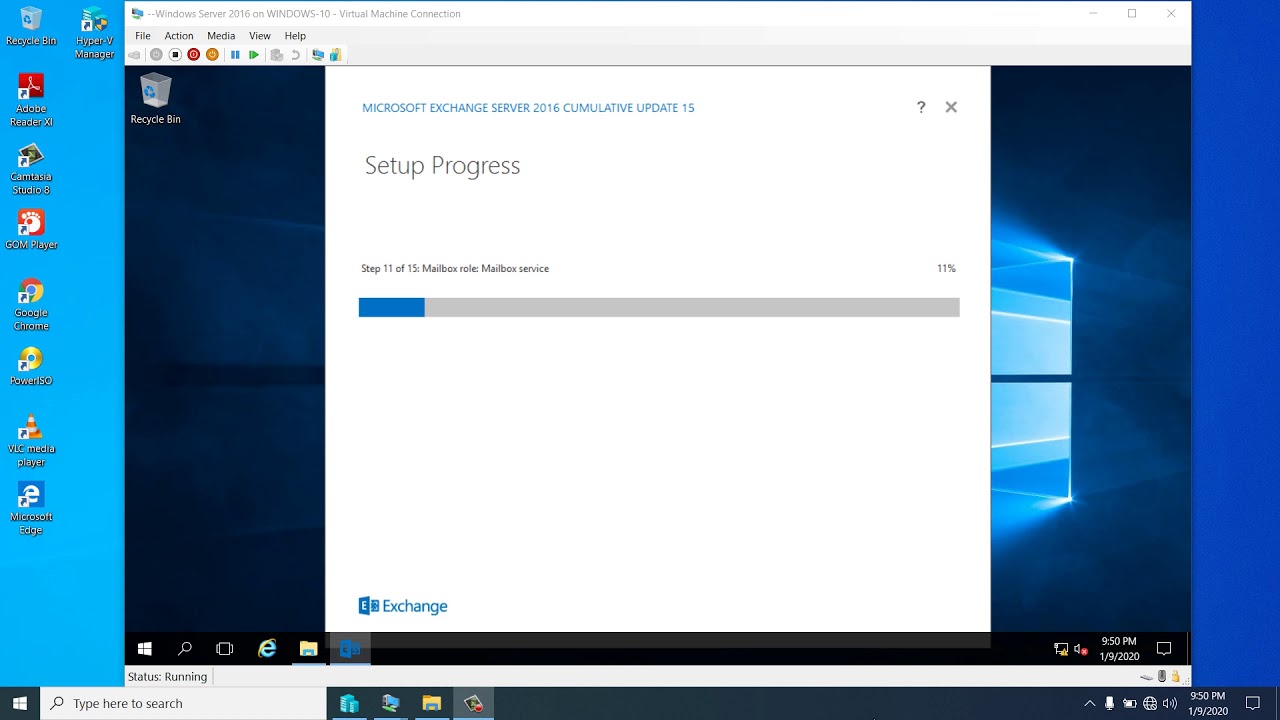
Task: Click the host microphone tray icon
Action: [1109, 703]
